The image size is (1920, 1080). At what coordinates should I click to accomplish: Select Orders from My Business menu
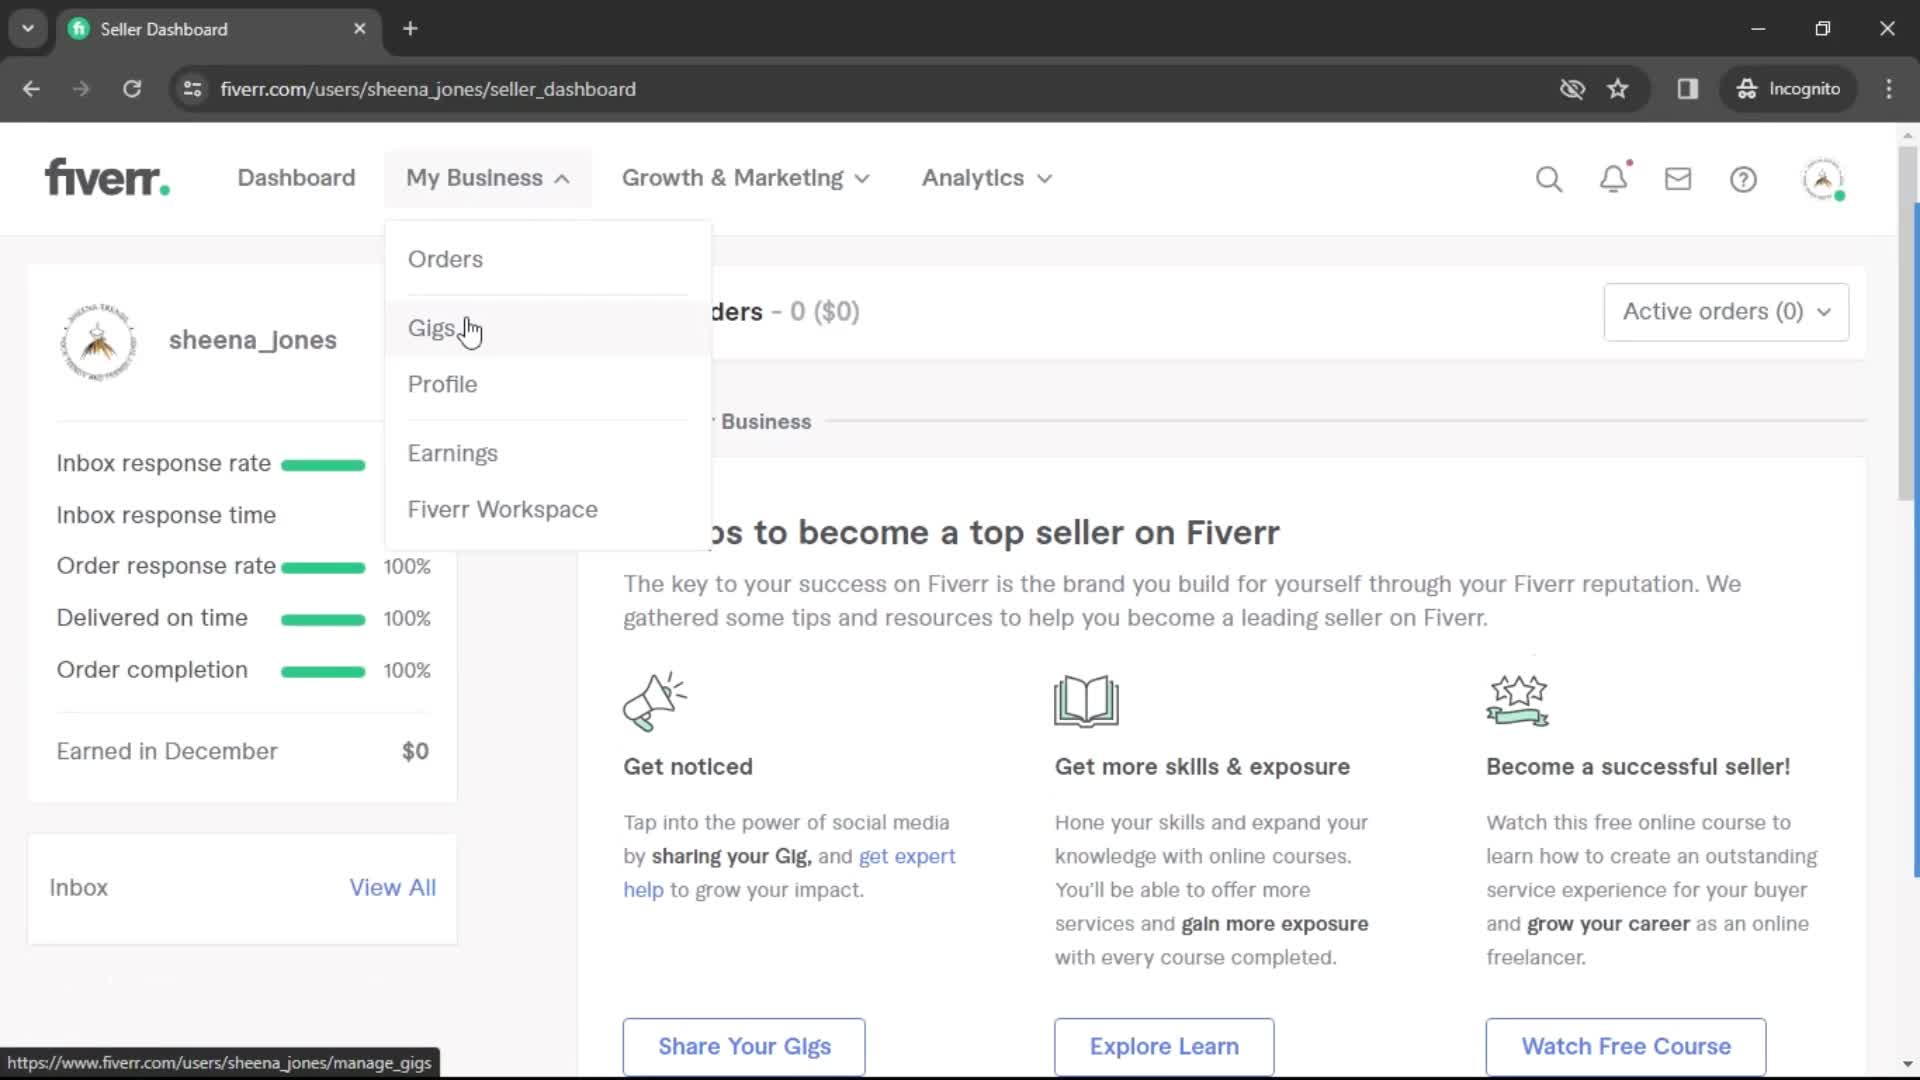pos(444,258)
